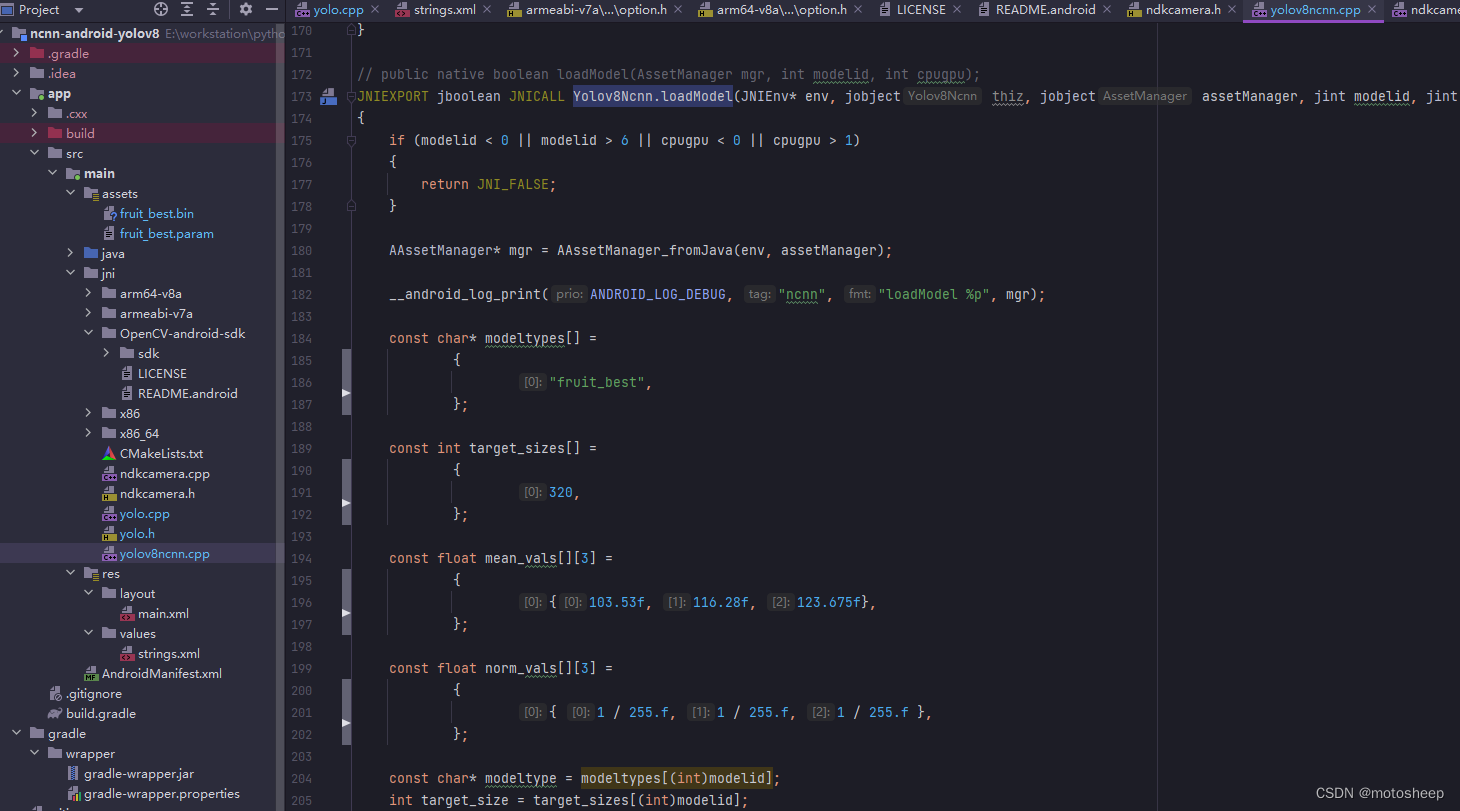Close the strings.xml tab
The image size is (1460, 811).
pyautogui.click(x=487, y=10)
